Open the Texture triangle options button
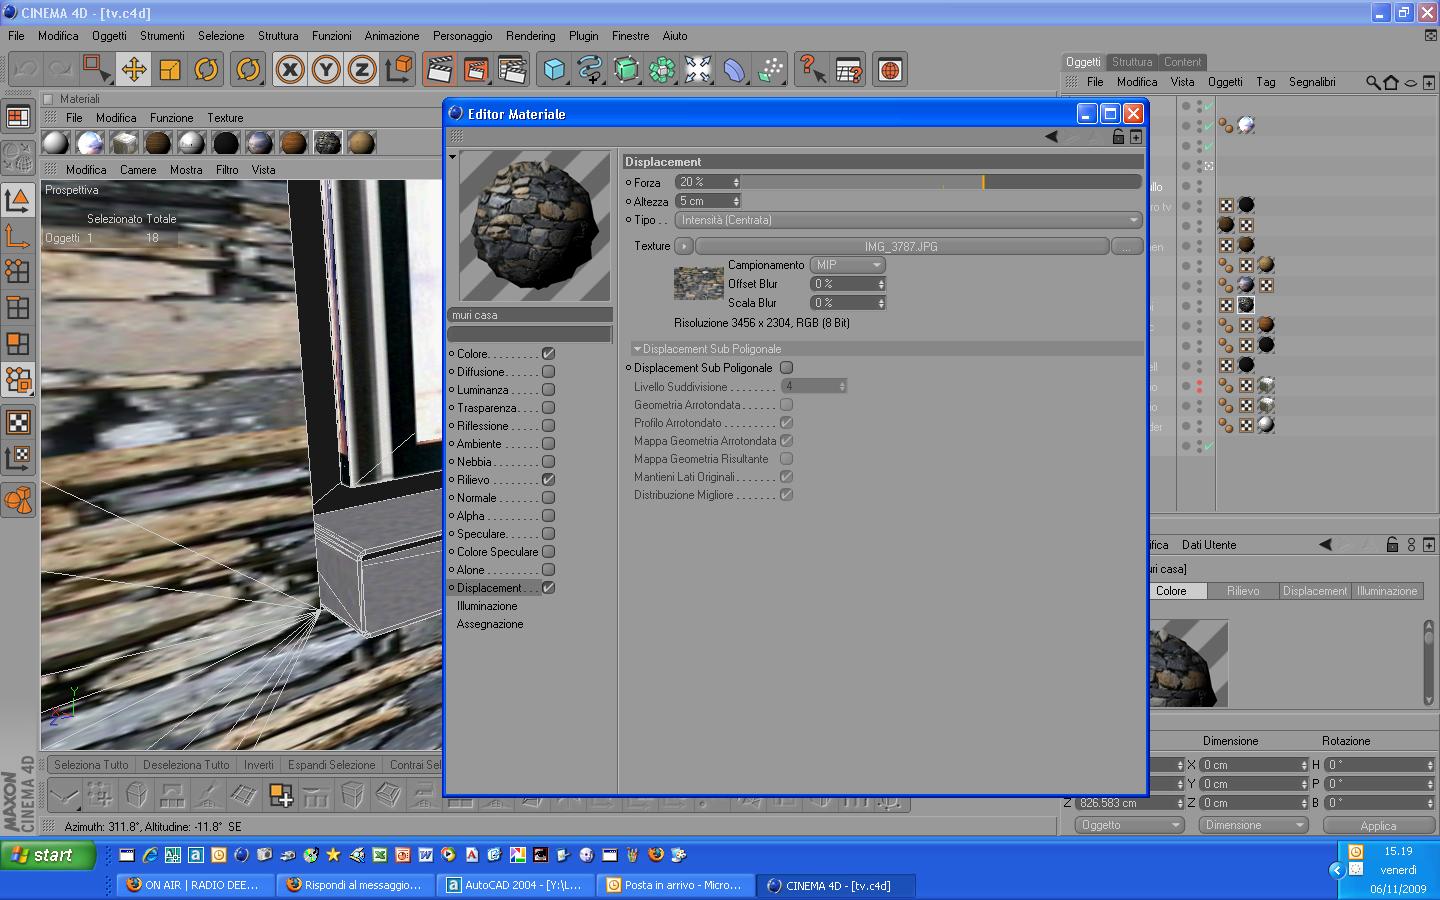This screenshot has height=900, width=1440. coord(683,246)
